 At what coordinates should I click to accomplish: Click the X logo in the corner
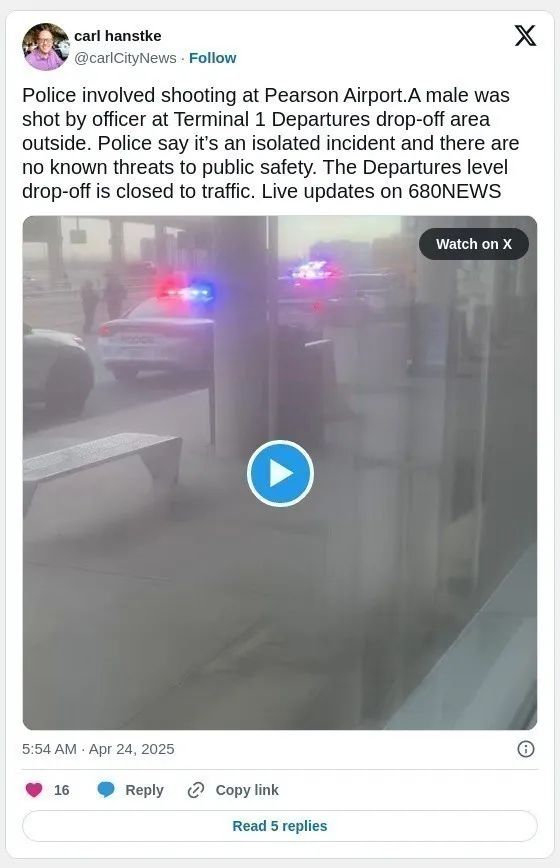pyautogui.click(x=525, y=36)
